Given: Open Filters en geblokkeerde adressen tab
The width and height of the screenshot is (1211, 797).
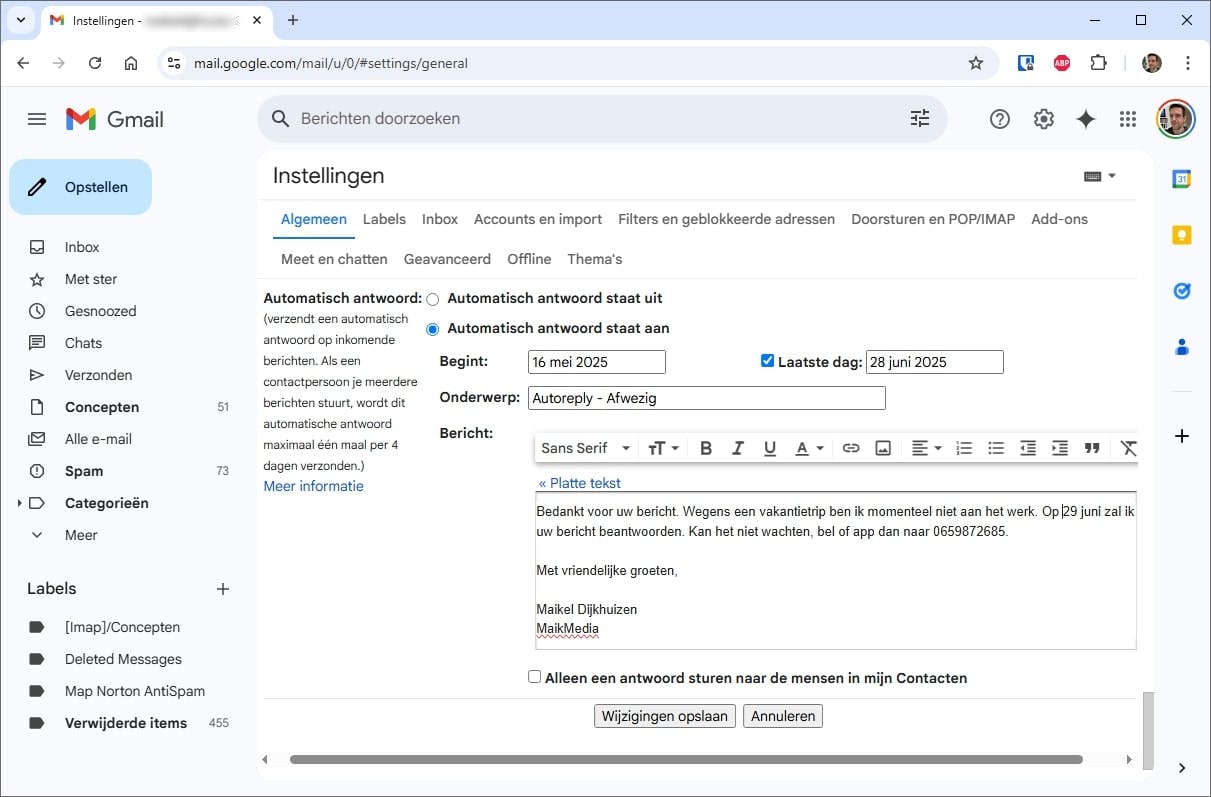Looking at the screenshot, I should click(x=726, y=219).
